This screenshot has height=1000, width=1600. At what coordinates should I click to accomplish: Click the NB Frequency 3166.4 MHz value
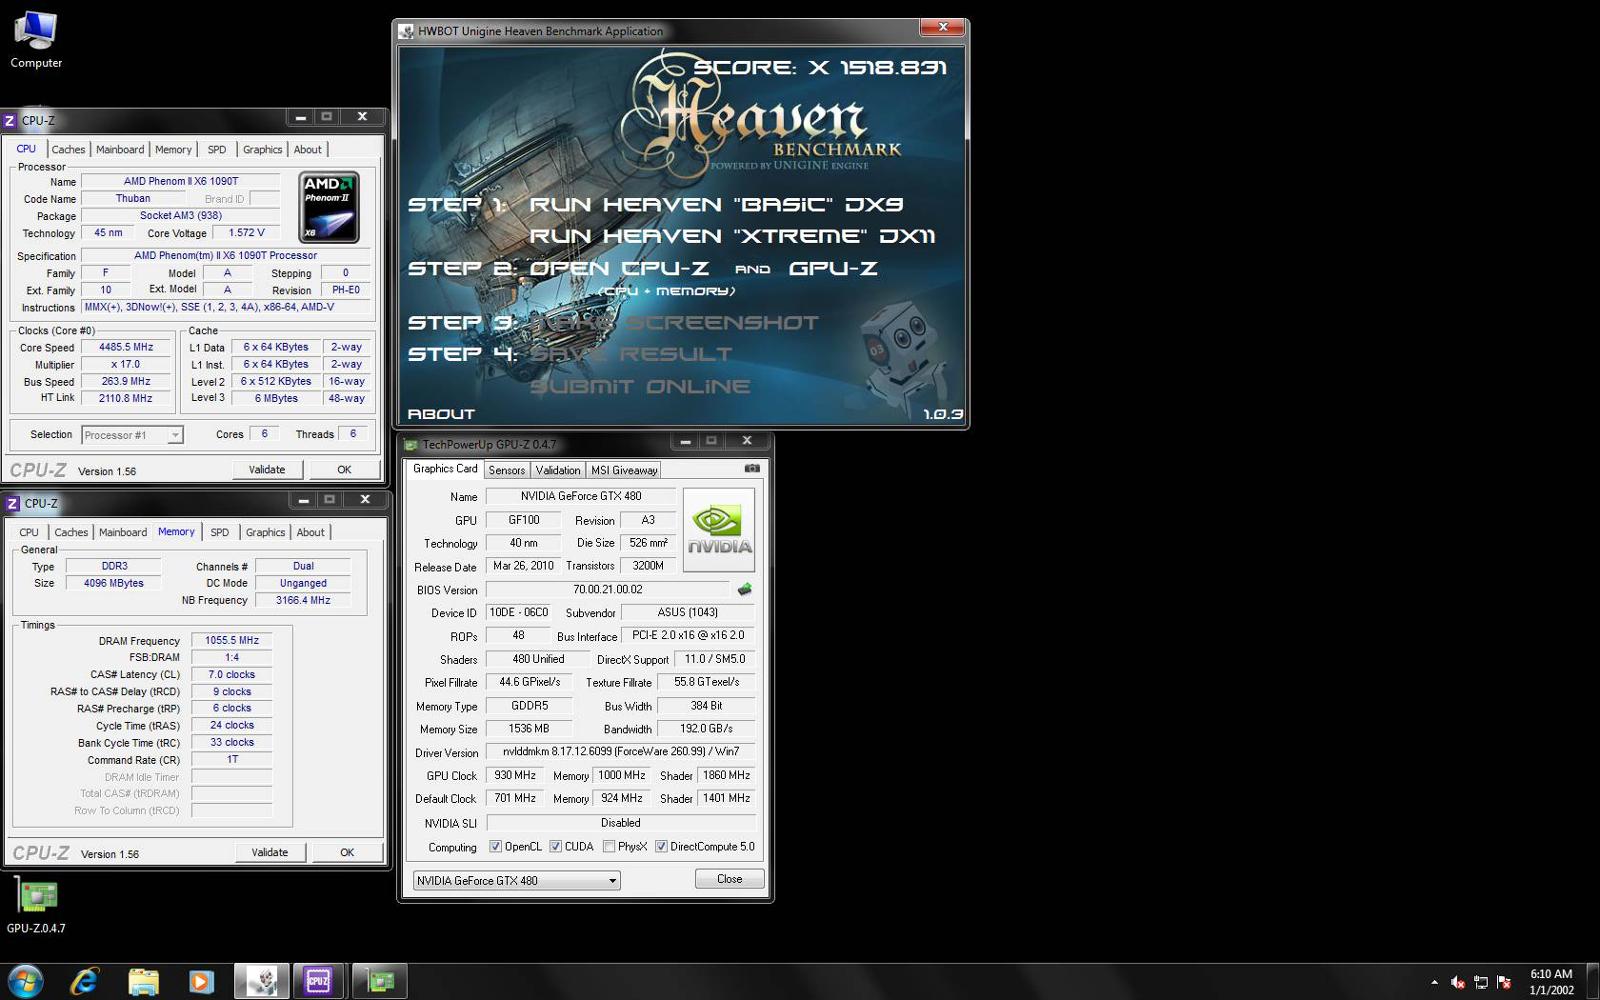tap(303, 600)
